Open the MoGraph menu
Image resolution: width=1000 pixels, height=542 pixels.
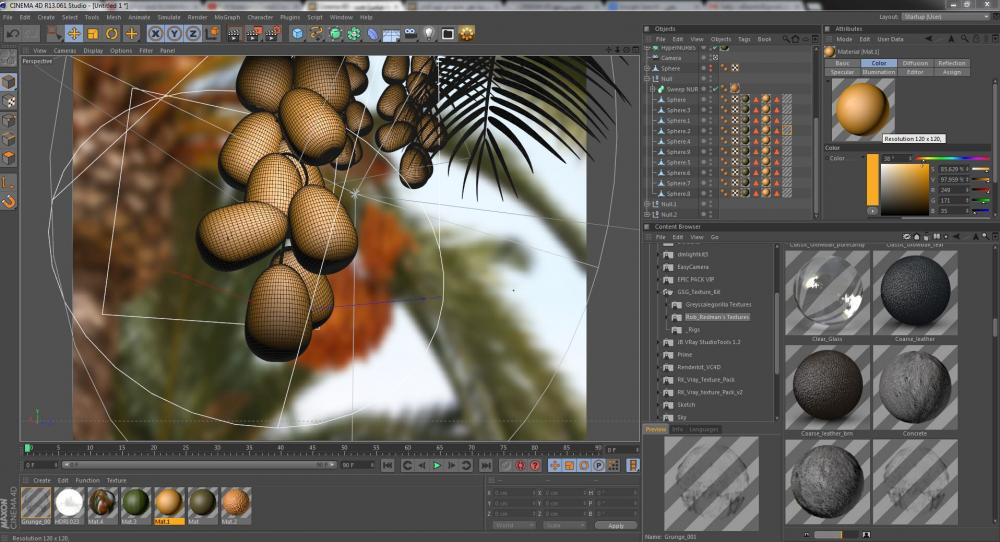[x=227, y=17]
